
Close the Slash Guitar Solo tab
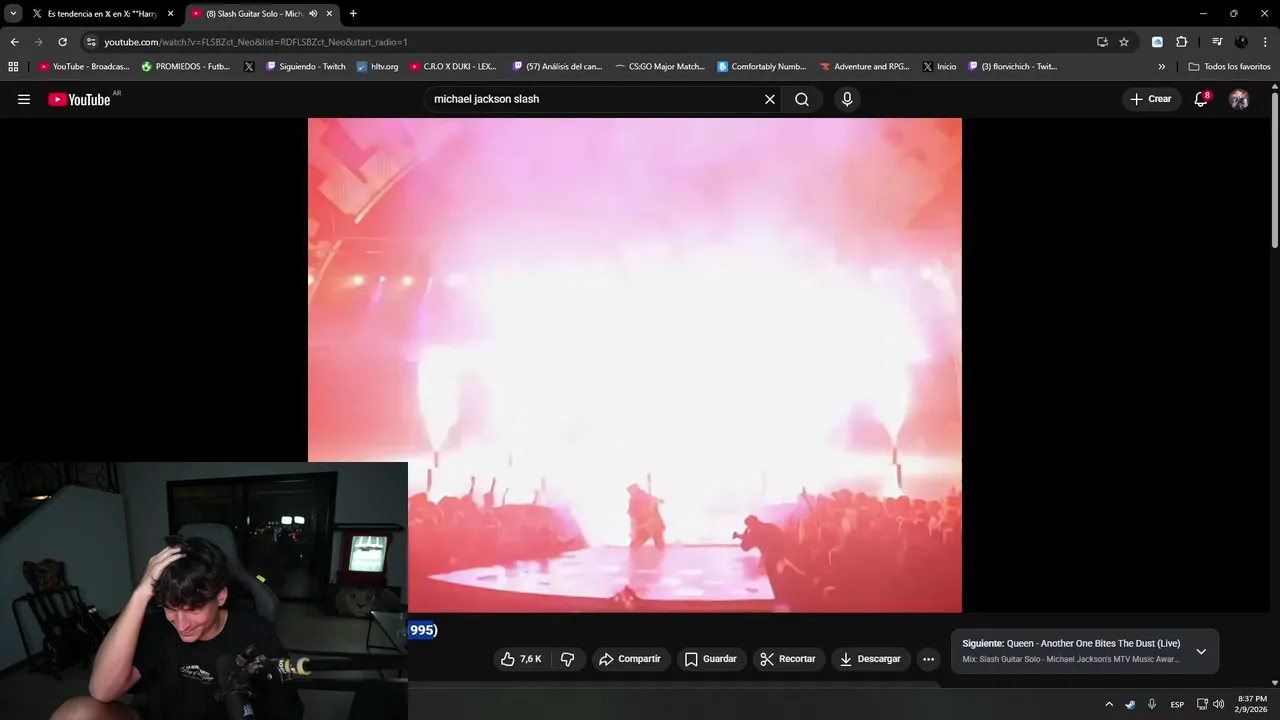(329, 14)
